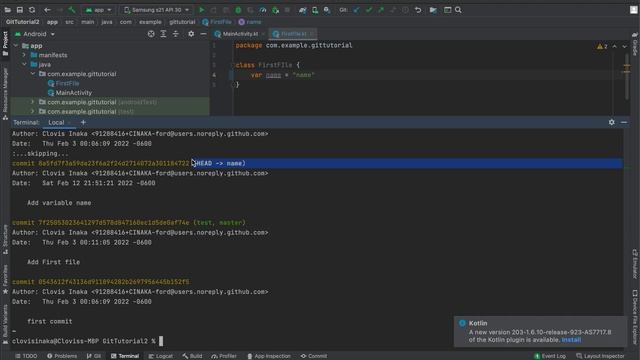Screen dimensions: 640x360
Task: Click Collapse All in Project panel
Action: tap(176, 34)
